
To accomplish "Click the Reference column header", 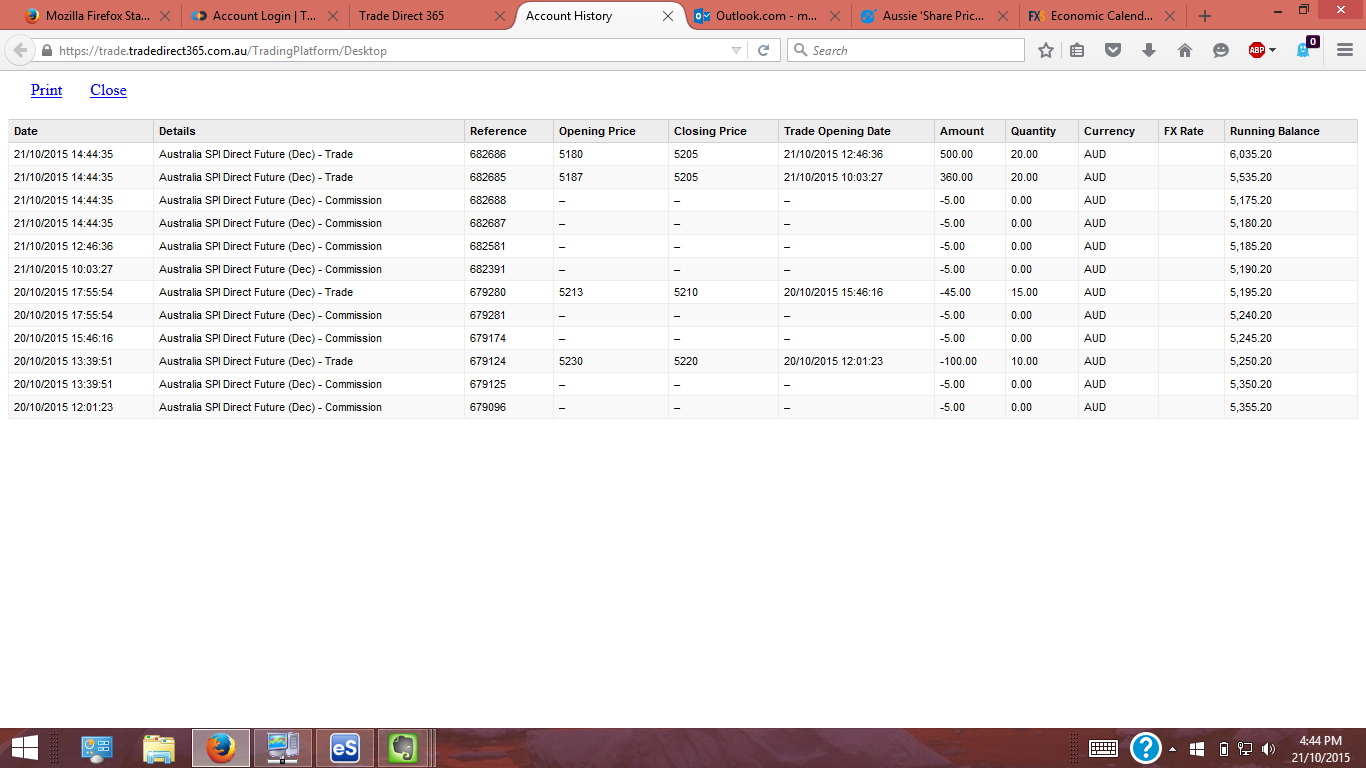I will 509,131.
